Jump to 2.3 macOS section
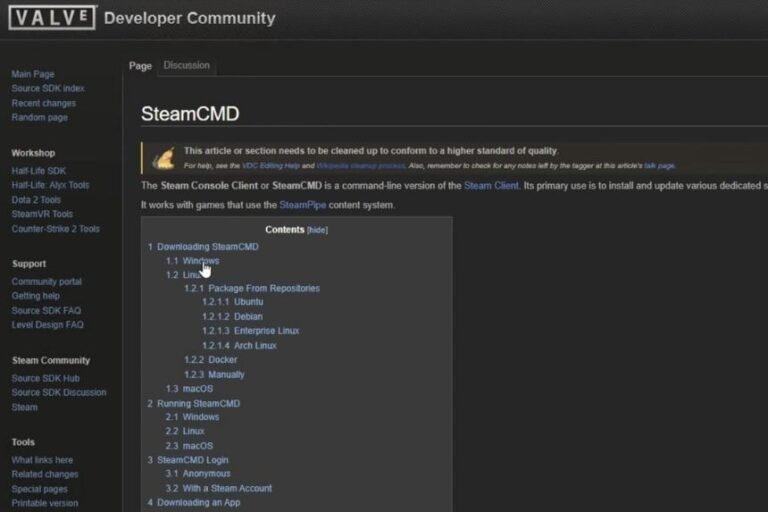The image size is (768, 512). pos(189,446)
